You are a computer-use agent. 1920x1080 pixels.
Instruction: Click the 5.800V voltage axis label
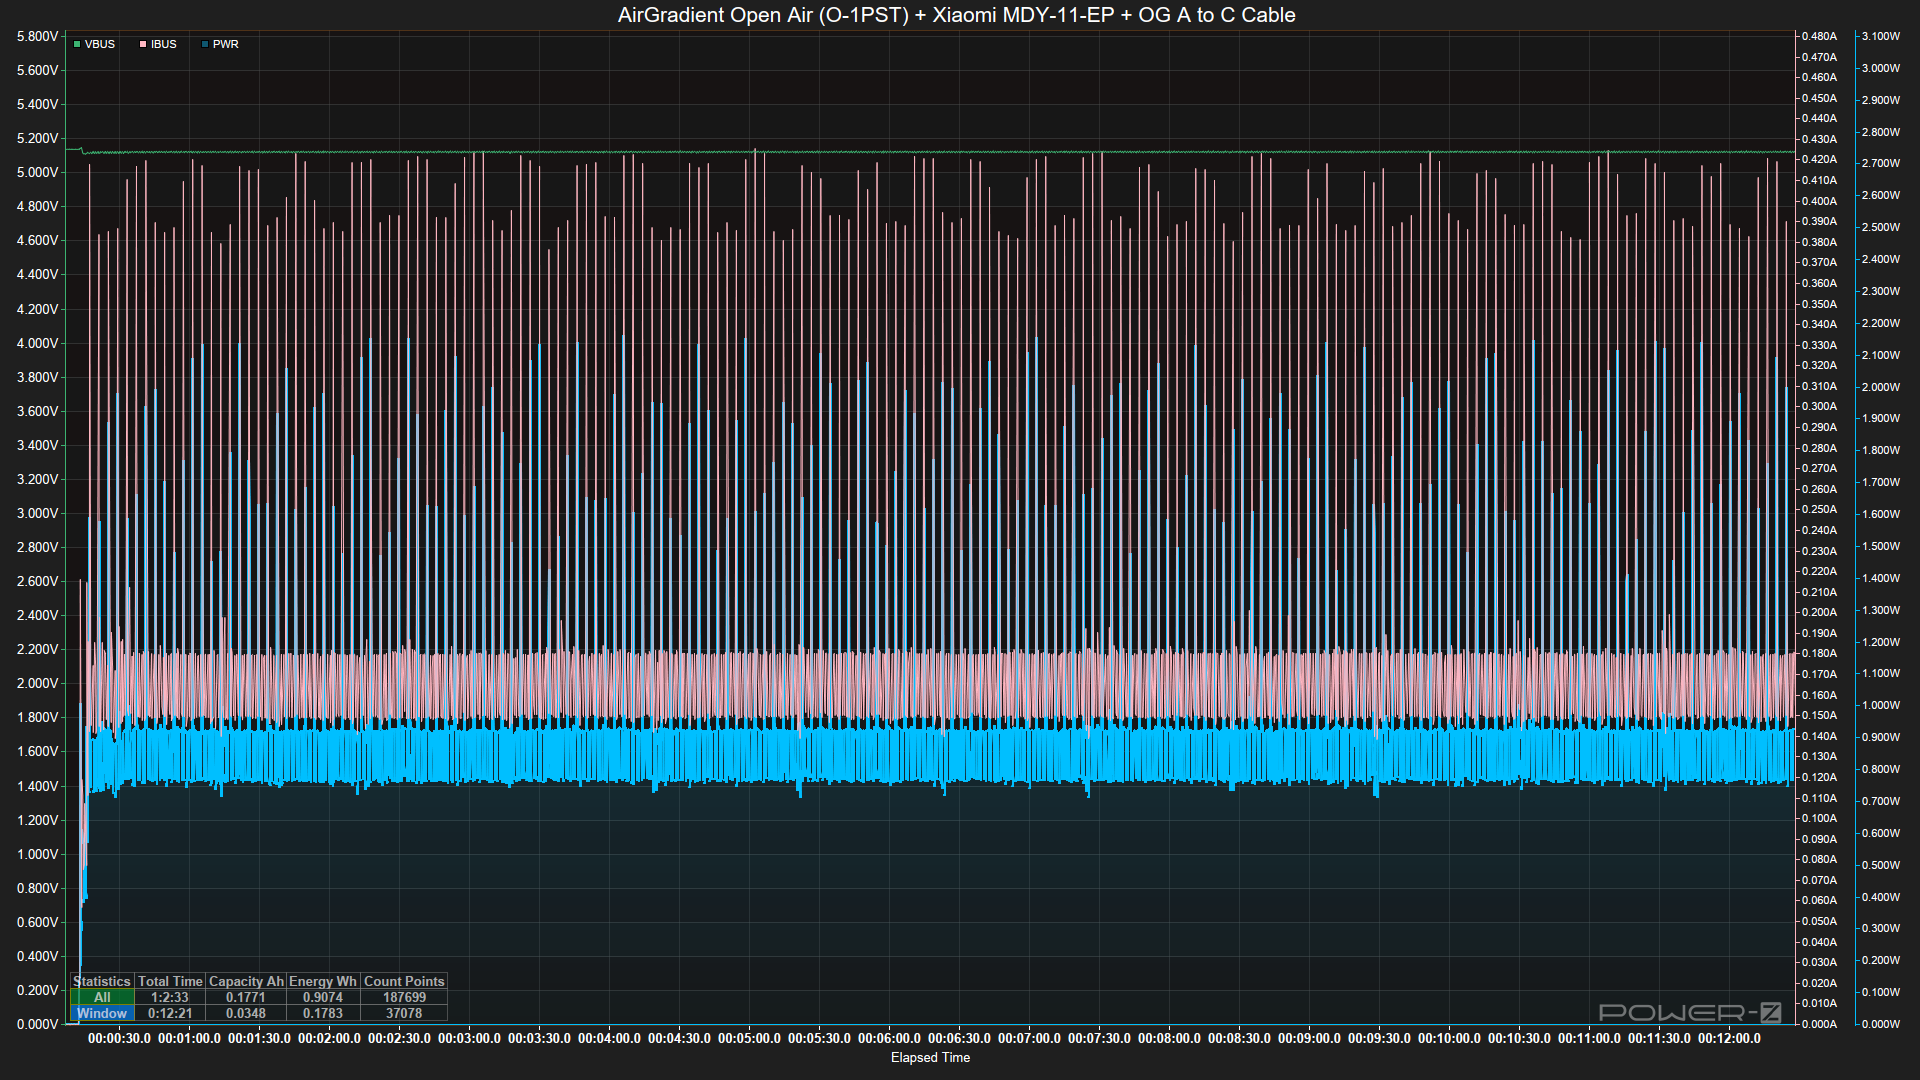tap(37, 36)
